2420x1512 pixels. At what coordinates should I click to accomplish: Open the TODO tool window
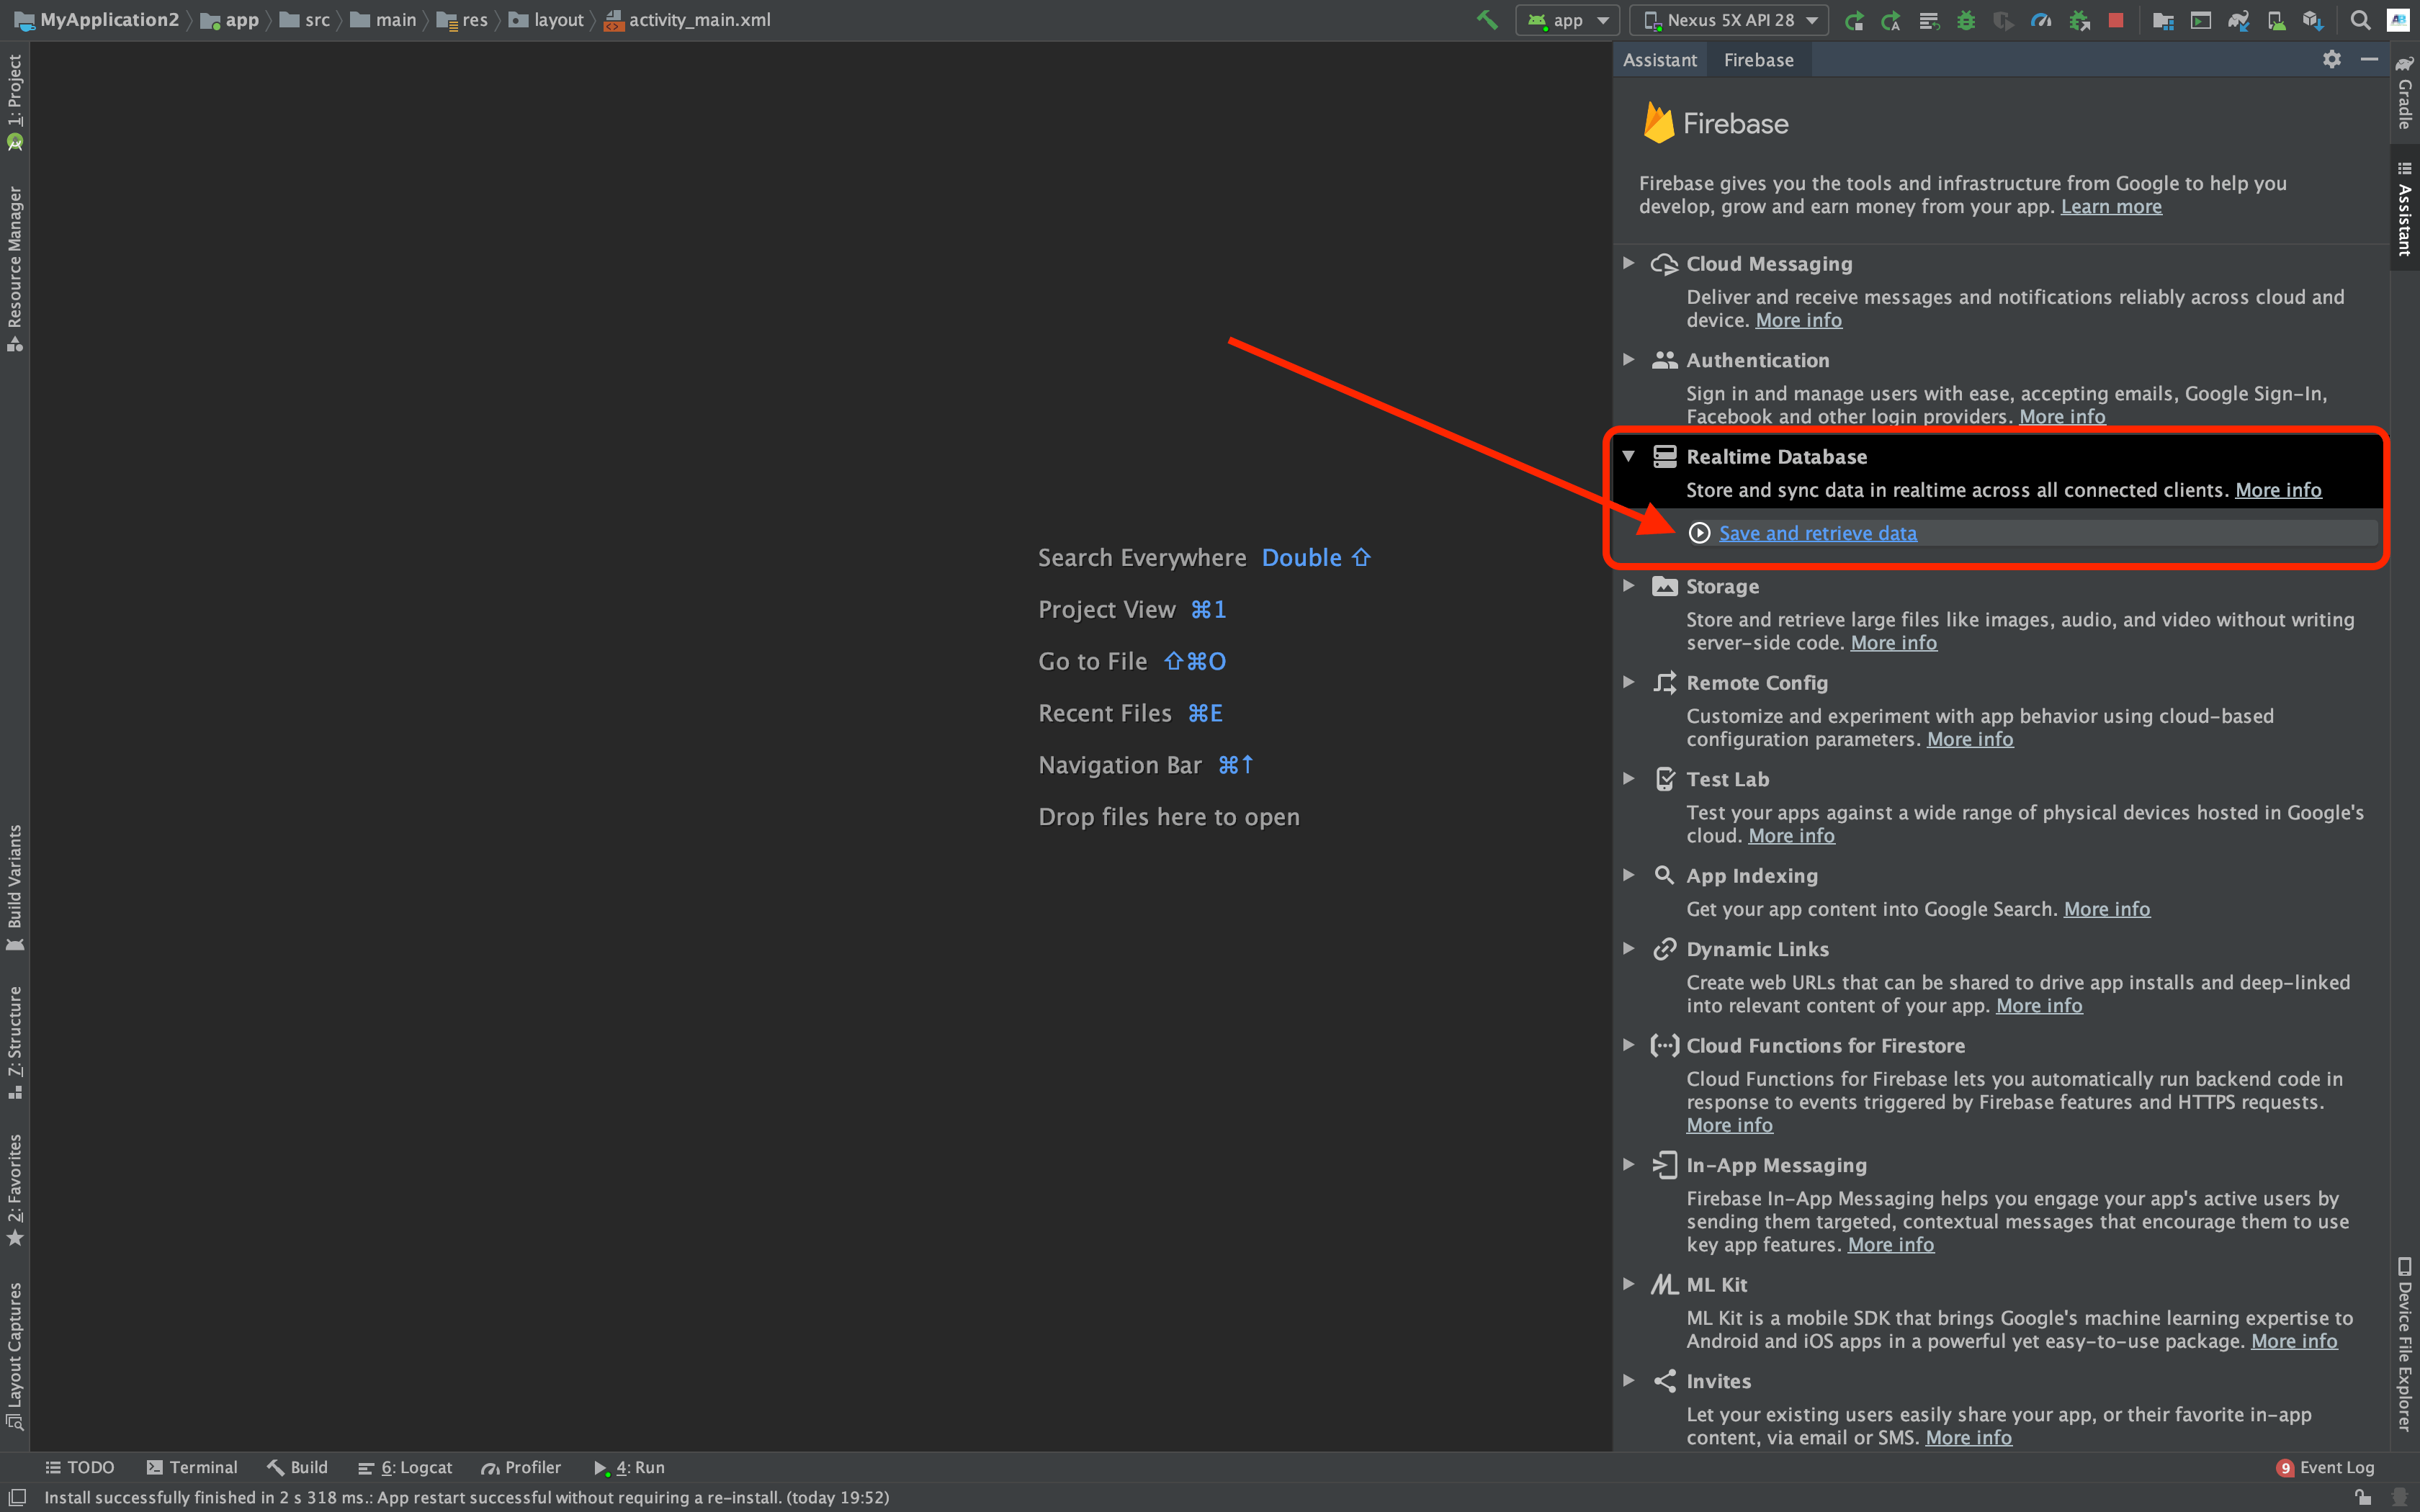(80, 1467)
